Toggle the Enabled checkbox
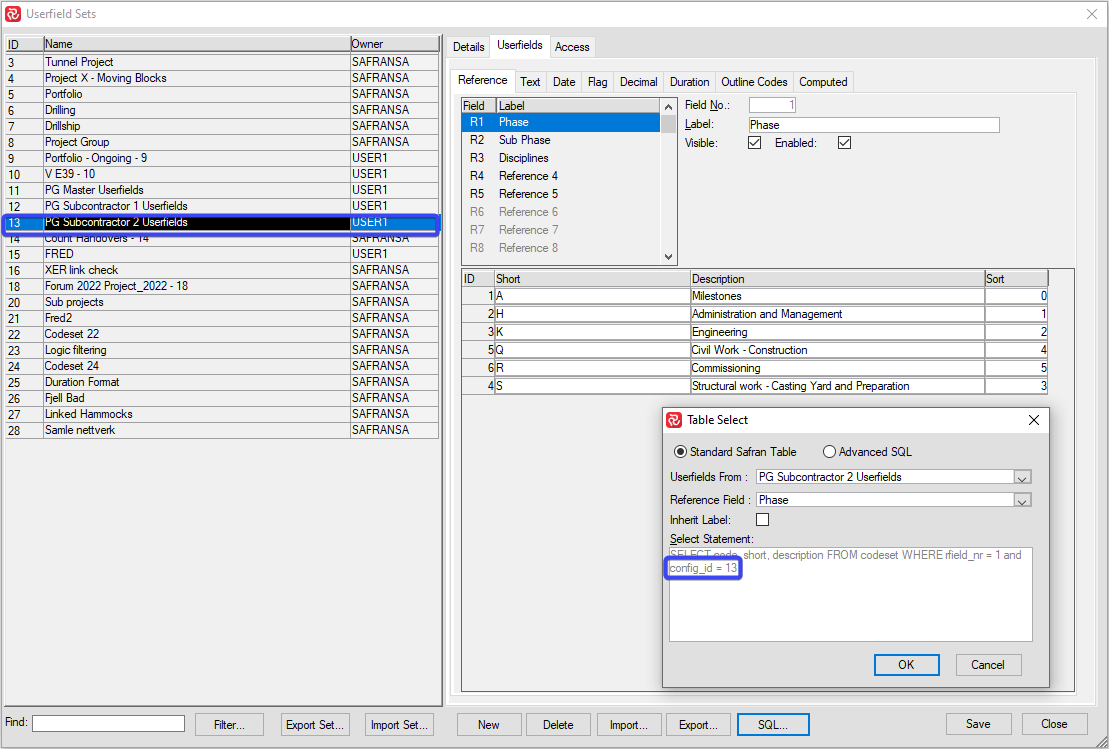This screenshot has height=749, width=1109. coord(844,143)
